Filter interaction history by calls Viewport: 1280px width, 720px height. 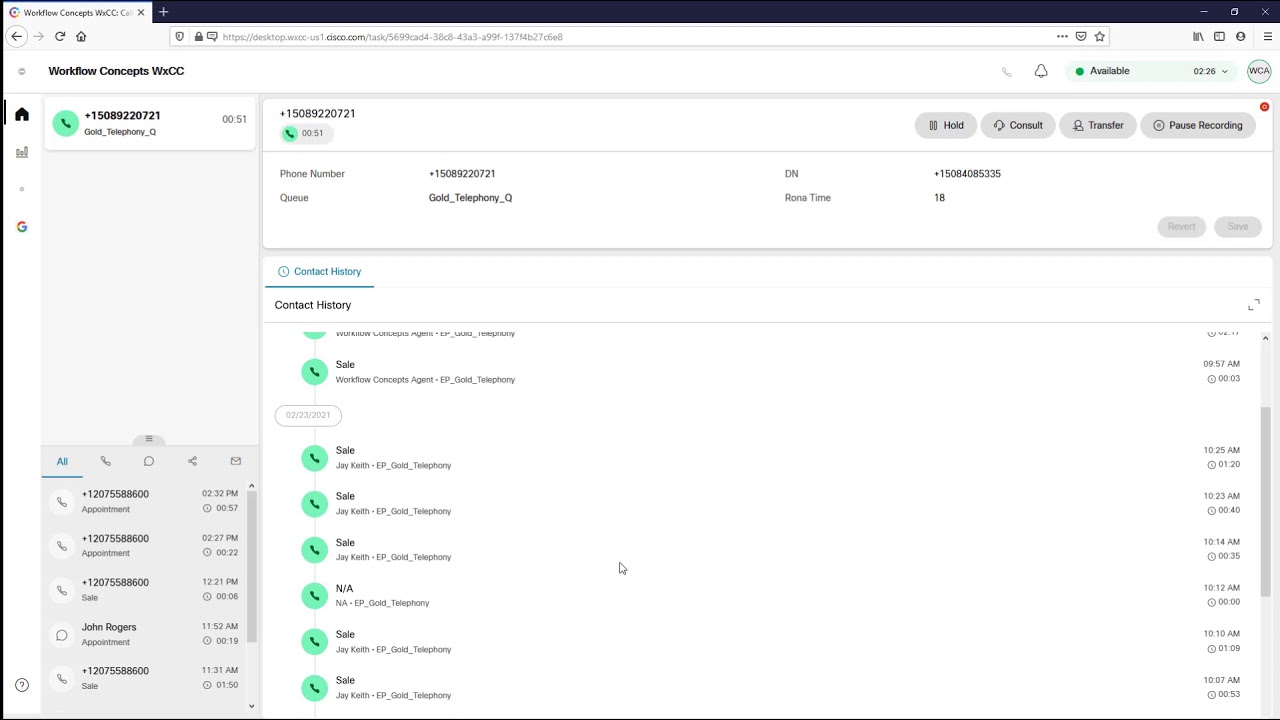[x=106, y=461]
